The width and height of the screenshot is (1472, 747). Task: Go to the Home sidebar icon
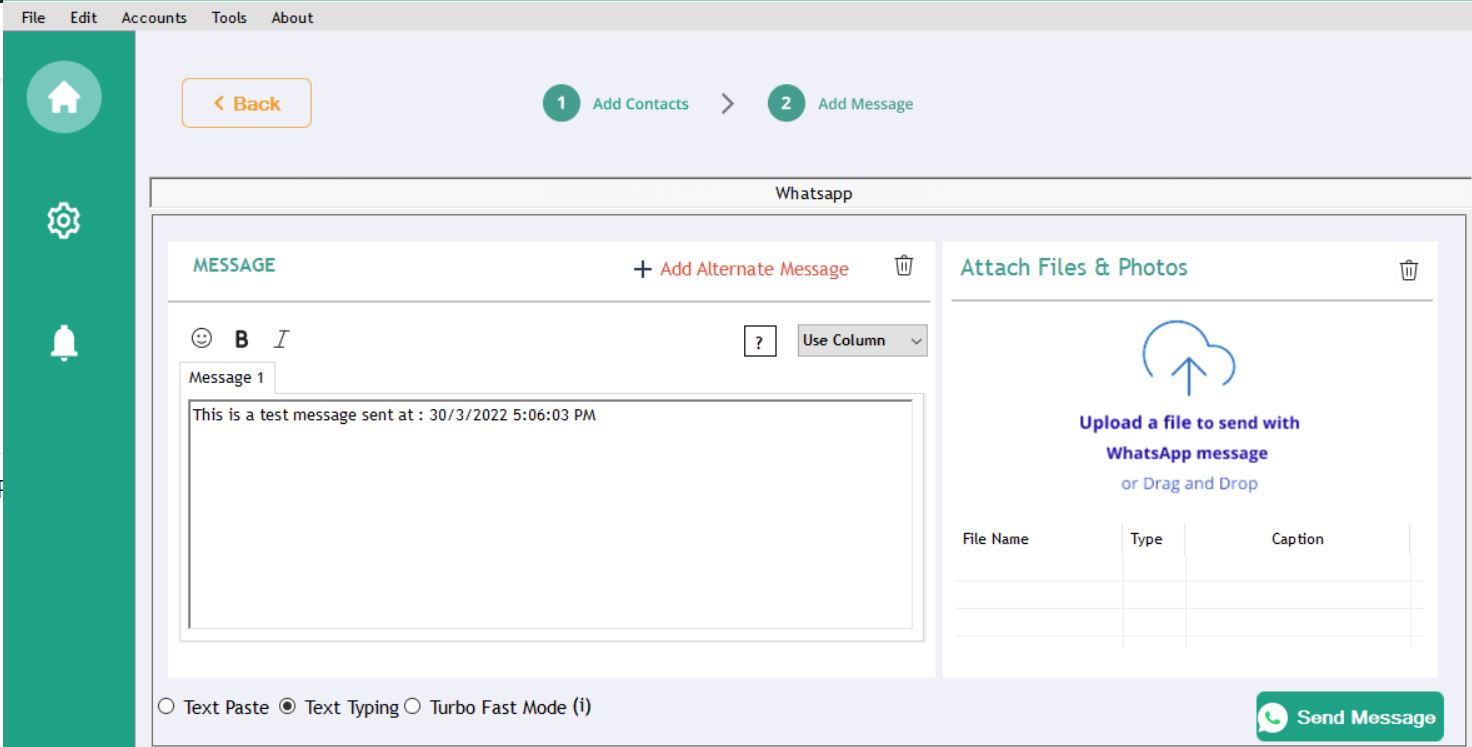click(x=64, y=97)
